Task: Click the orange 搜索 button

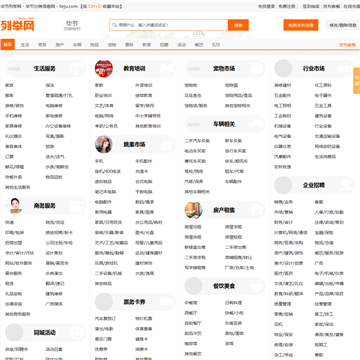Action: click(238, 25)
